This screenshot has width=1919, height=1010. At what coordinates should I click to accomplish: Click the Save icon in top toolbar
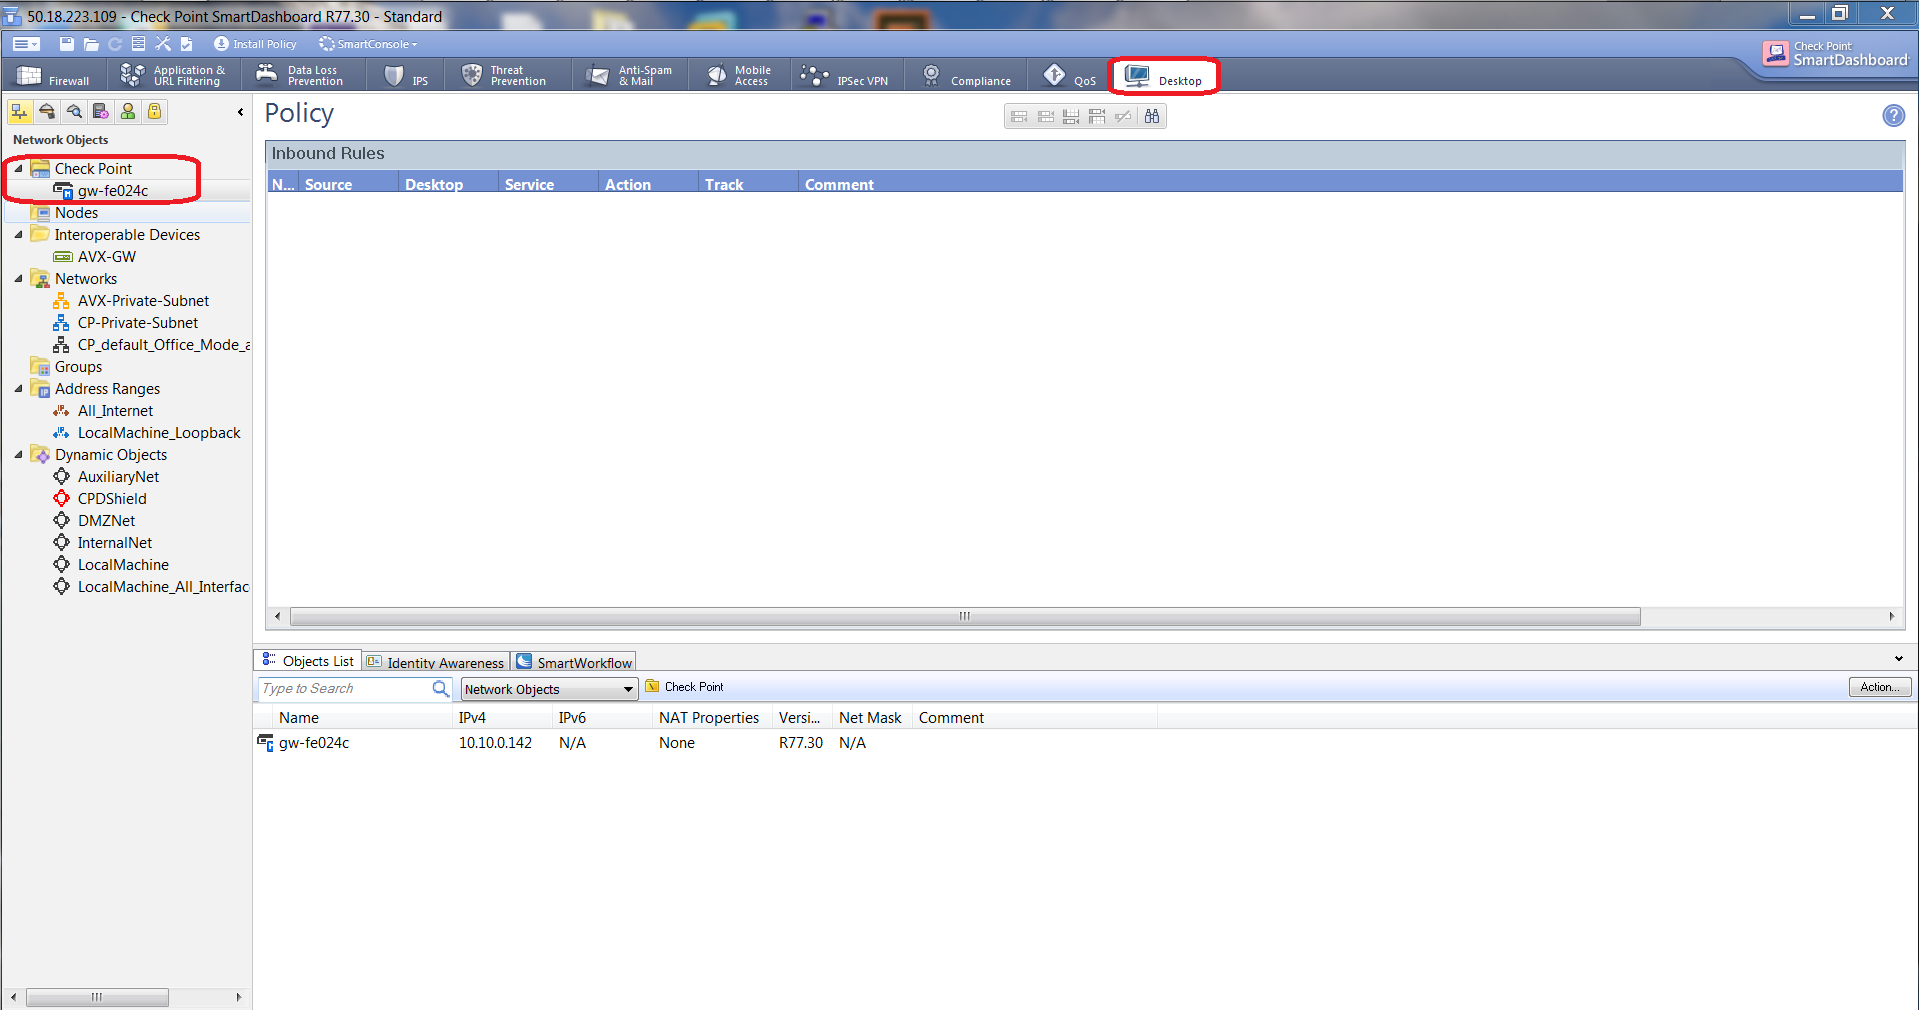pyautogui.click(x=67, y=44)
